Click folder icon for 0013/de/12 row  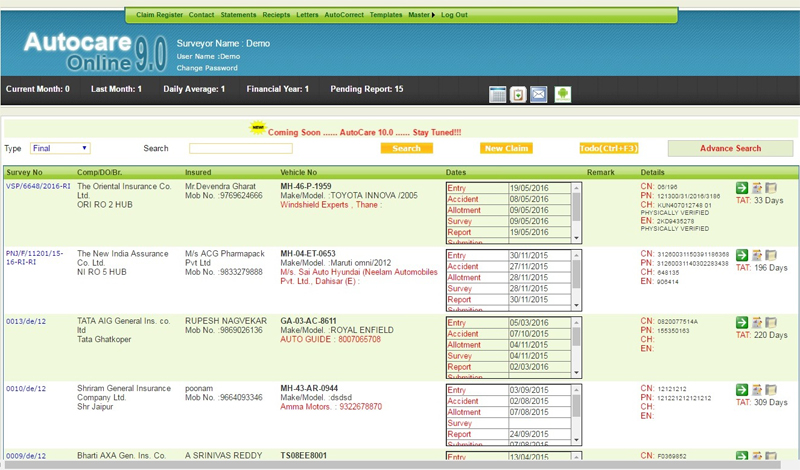pyautogui.click(x=771, y=323)
